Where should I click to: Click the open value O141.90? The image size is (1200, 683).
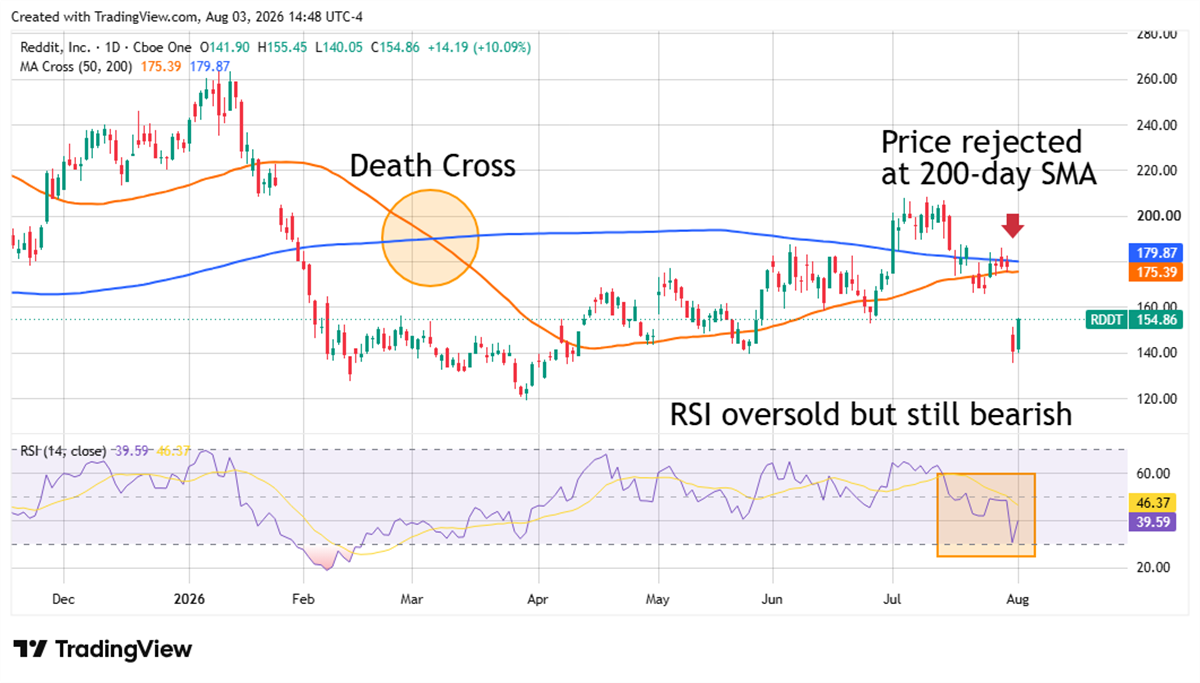tap(226, 47)
